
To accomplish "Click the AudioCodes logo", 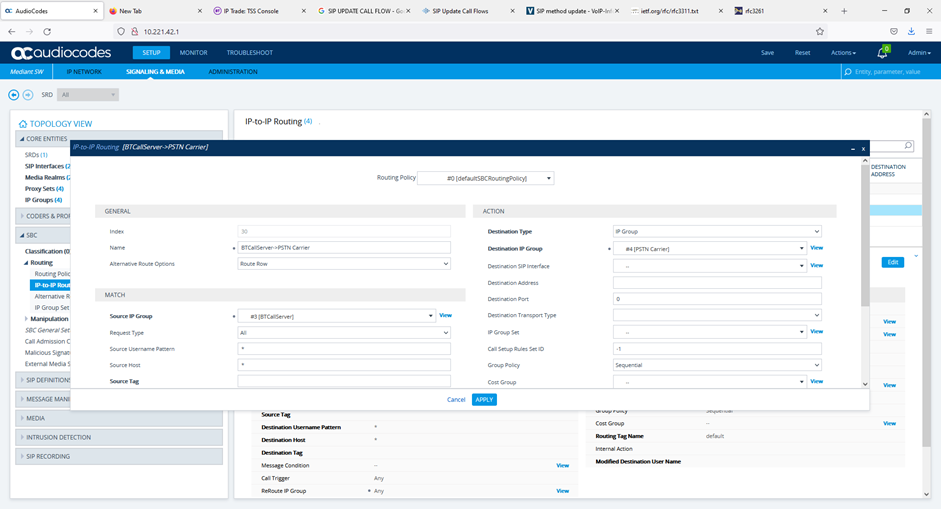I will tap(61, 53).
